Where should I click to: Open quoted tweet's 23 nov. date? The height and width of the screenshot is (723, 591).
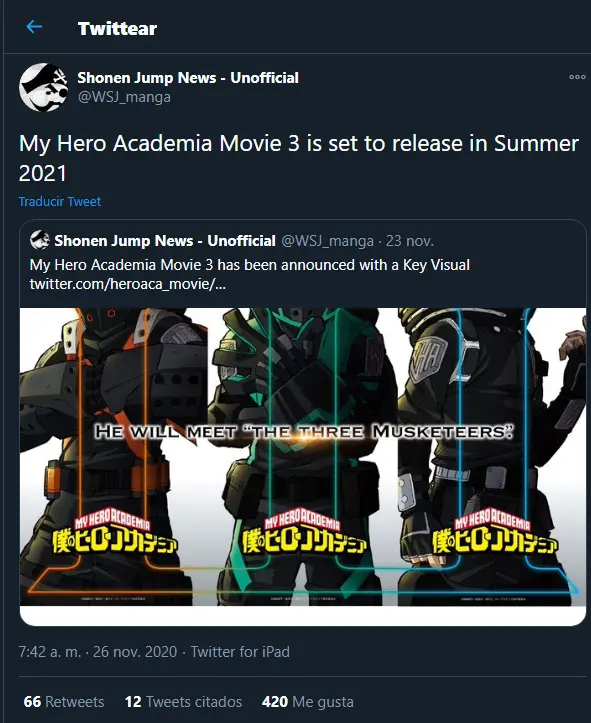(x=409, y=241)
